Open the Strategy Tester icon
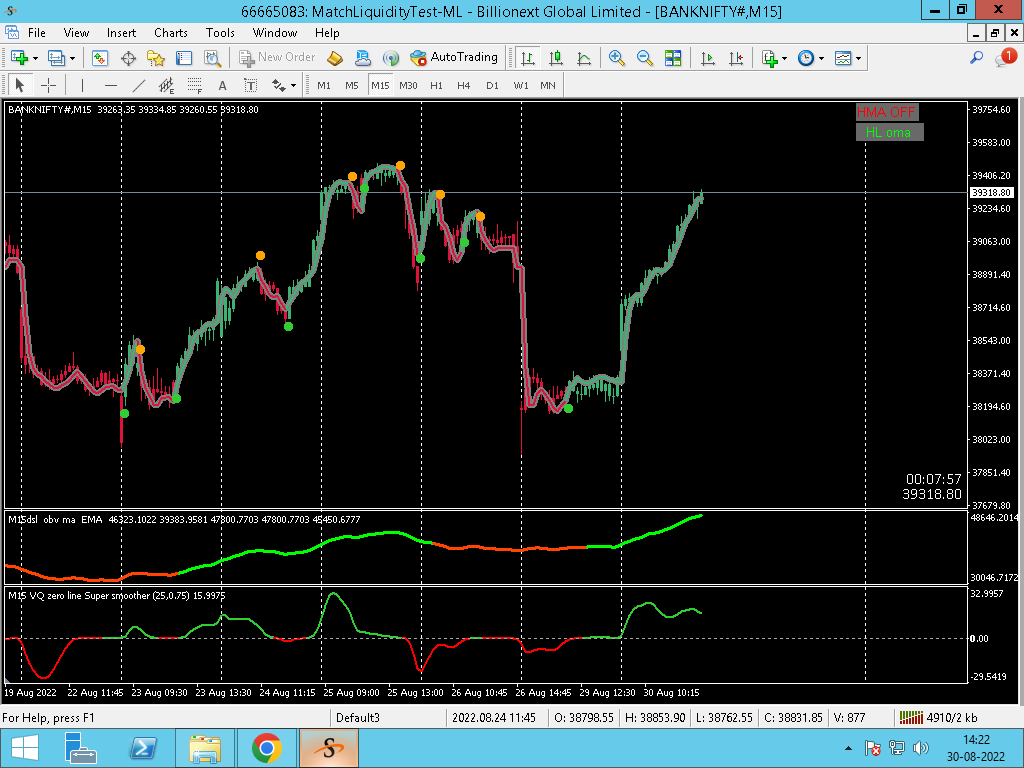This screenshot has width=1024, height=768. pos(212,58)
